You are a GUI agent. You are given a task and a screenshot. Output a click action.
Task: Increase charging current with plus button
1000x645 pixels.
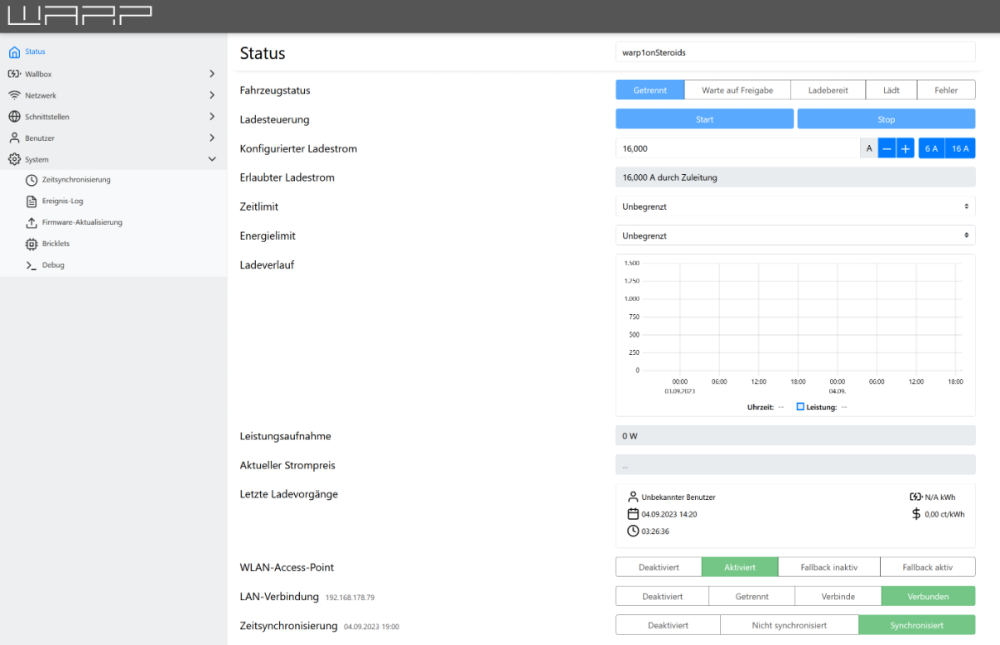coord(905,148)
